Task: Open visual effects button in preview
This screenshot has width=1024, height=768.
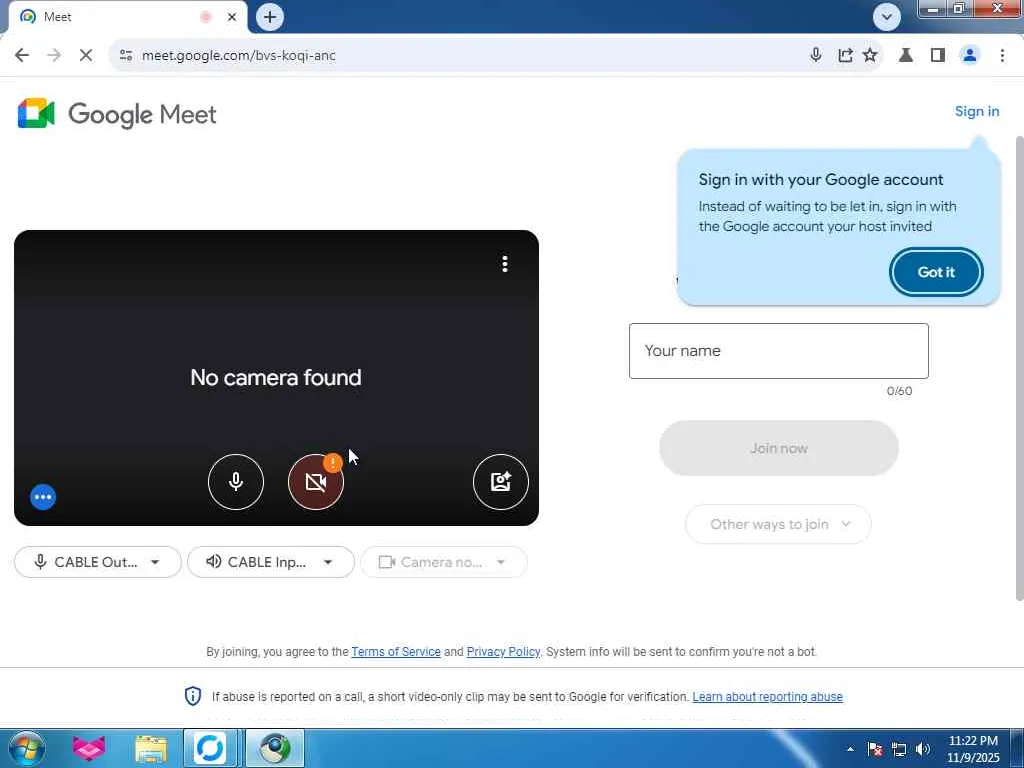Action: point(500,482)
